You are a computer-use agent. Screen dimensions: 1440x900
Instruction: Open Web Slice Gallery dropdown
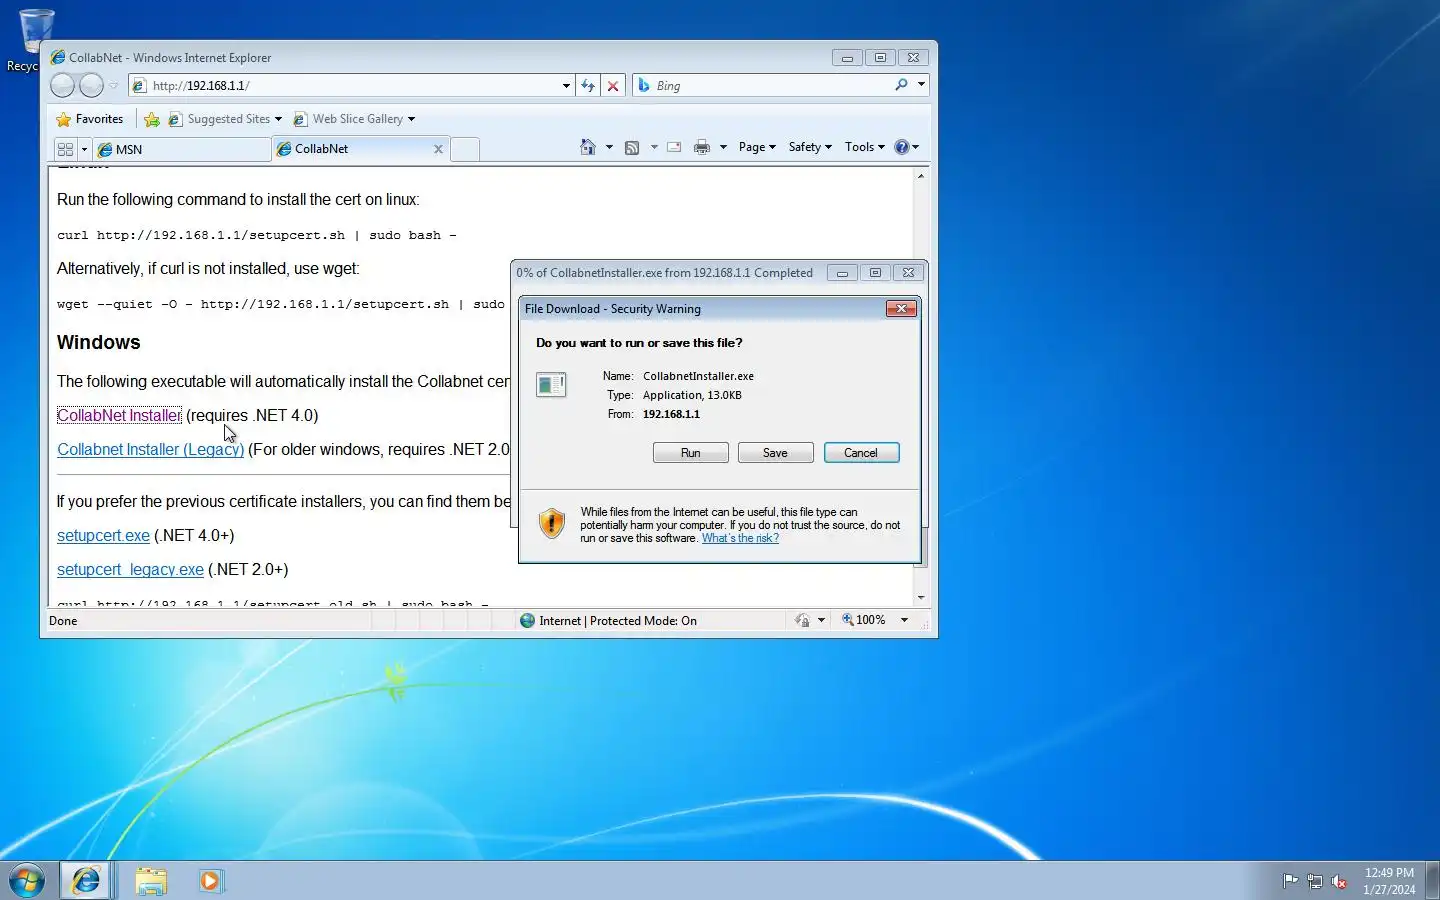click(x=354, y=119)
